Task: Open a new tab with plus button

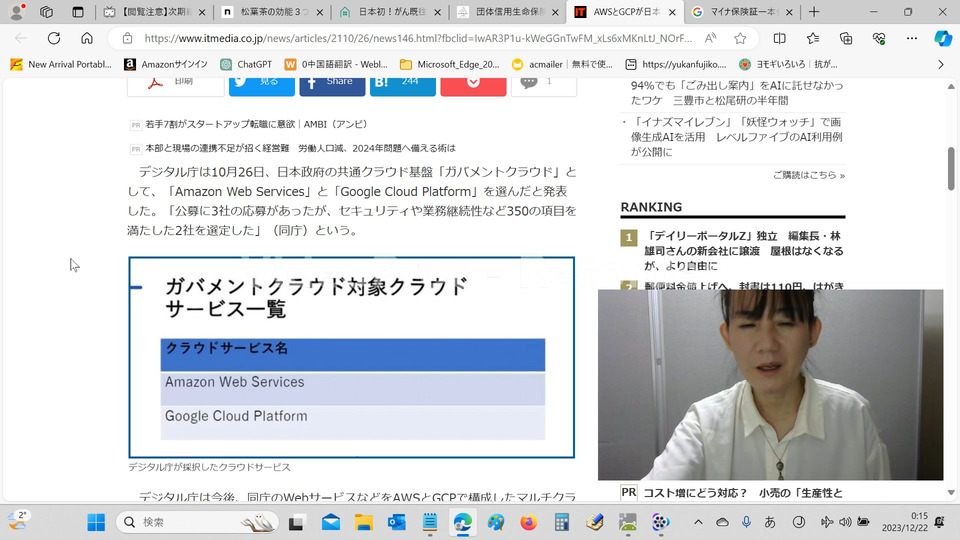Action: [x=814, y=12]
